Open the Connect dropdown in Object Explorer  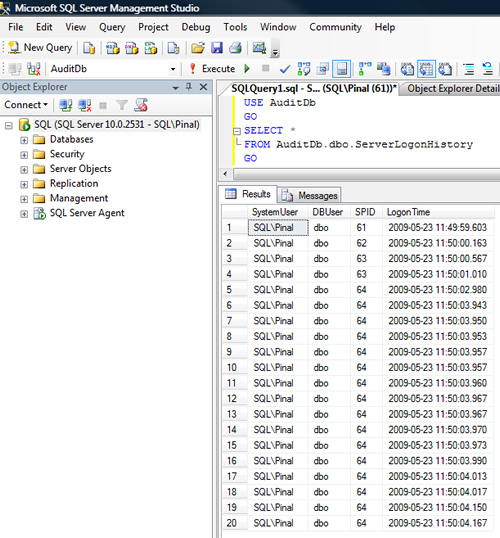tap(26, 105)
